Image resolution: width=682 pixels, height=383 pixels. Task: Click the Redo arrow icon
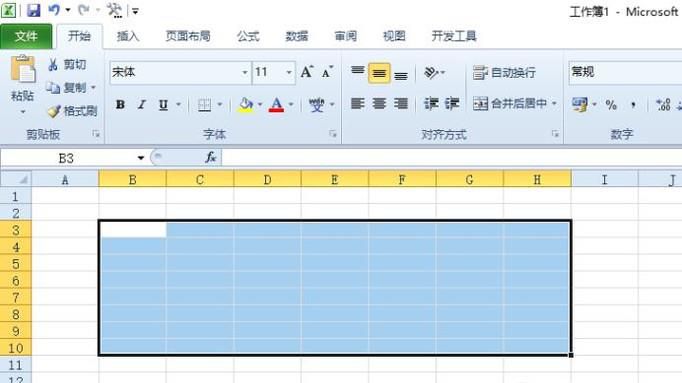(84, 10)
